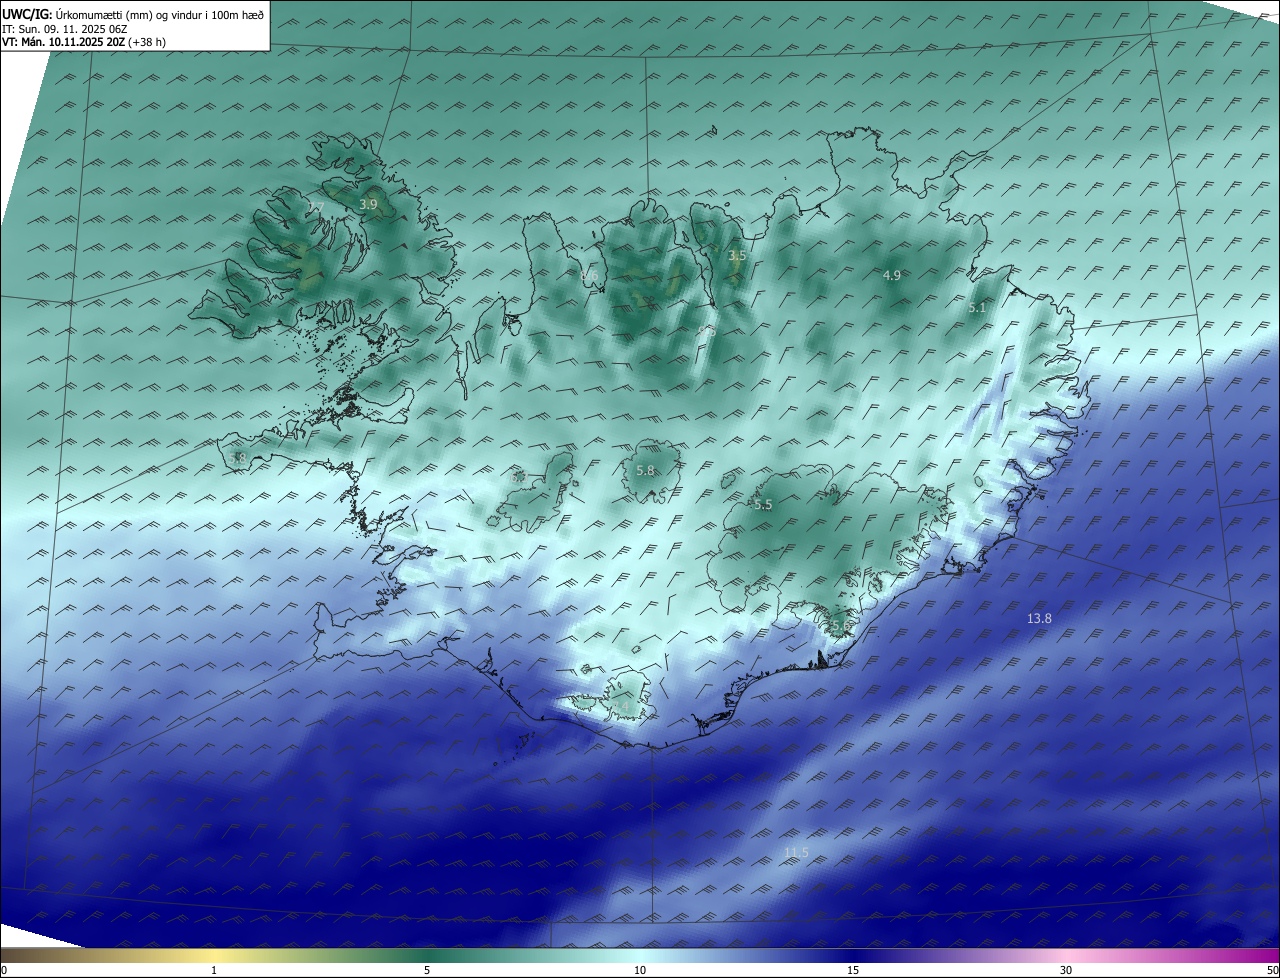
Task: Click the 5.6 value label near the coast
Action: (x=839, y=626)
